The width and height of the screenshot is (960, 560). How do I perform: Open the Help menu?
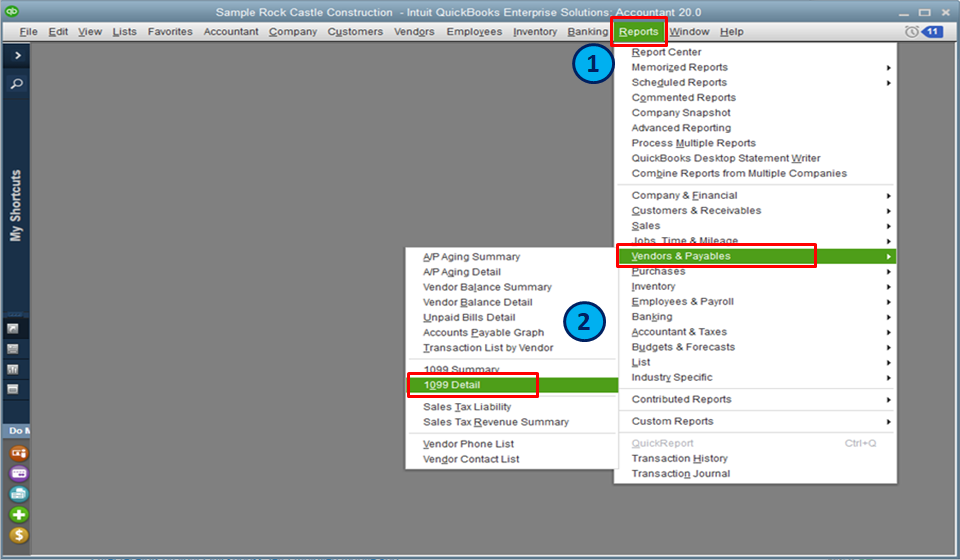point(731,32)
